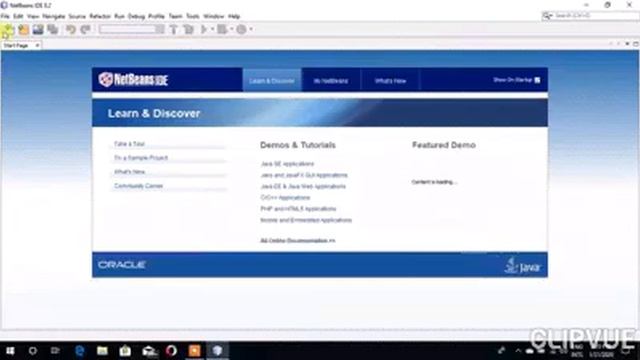Click the Open Project toolbar icon
This screenshot has width=640, height=360.
coord(38,29)
